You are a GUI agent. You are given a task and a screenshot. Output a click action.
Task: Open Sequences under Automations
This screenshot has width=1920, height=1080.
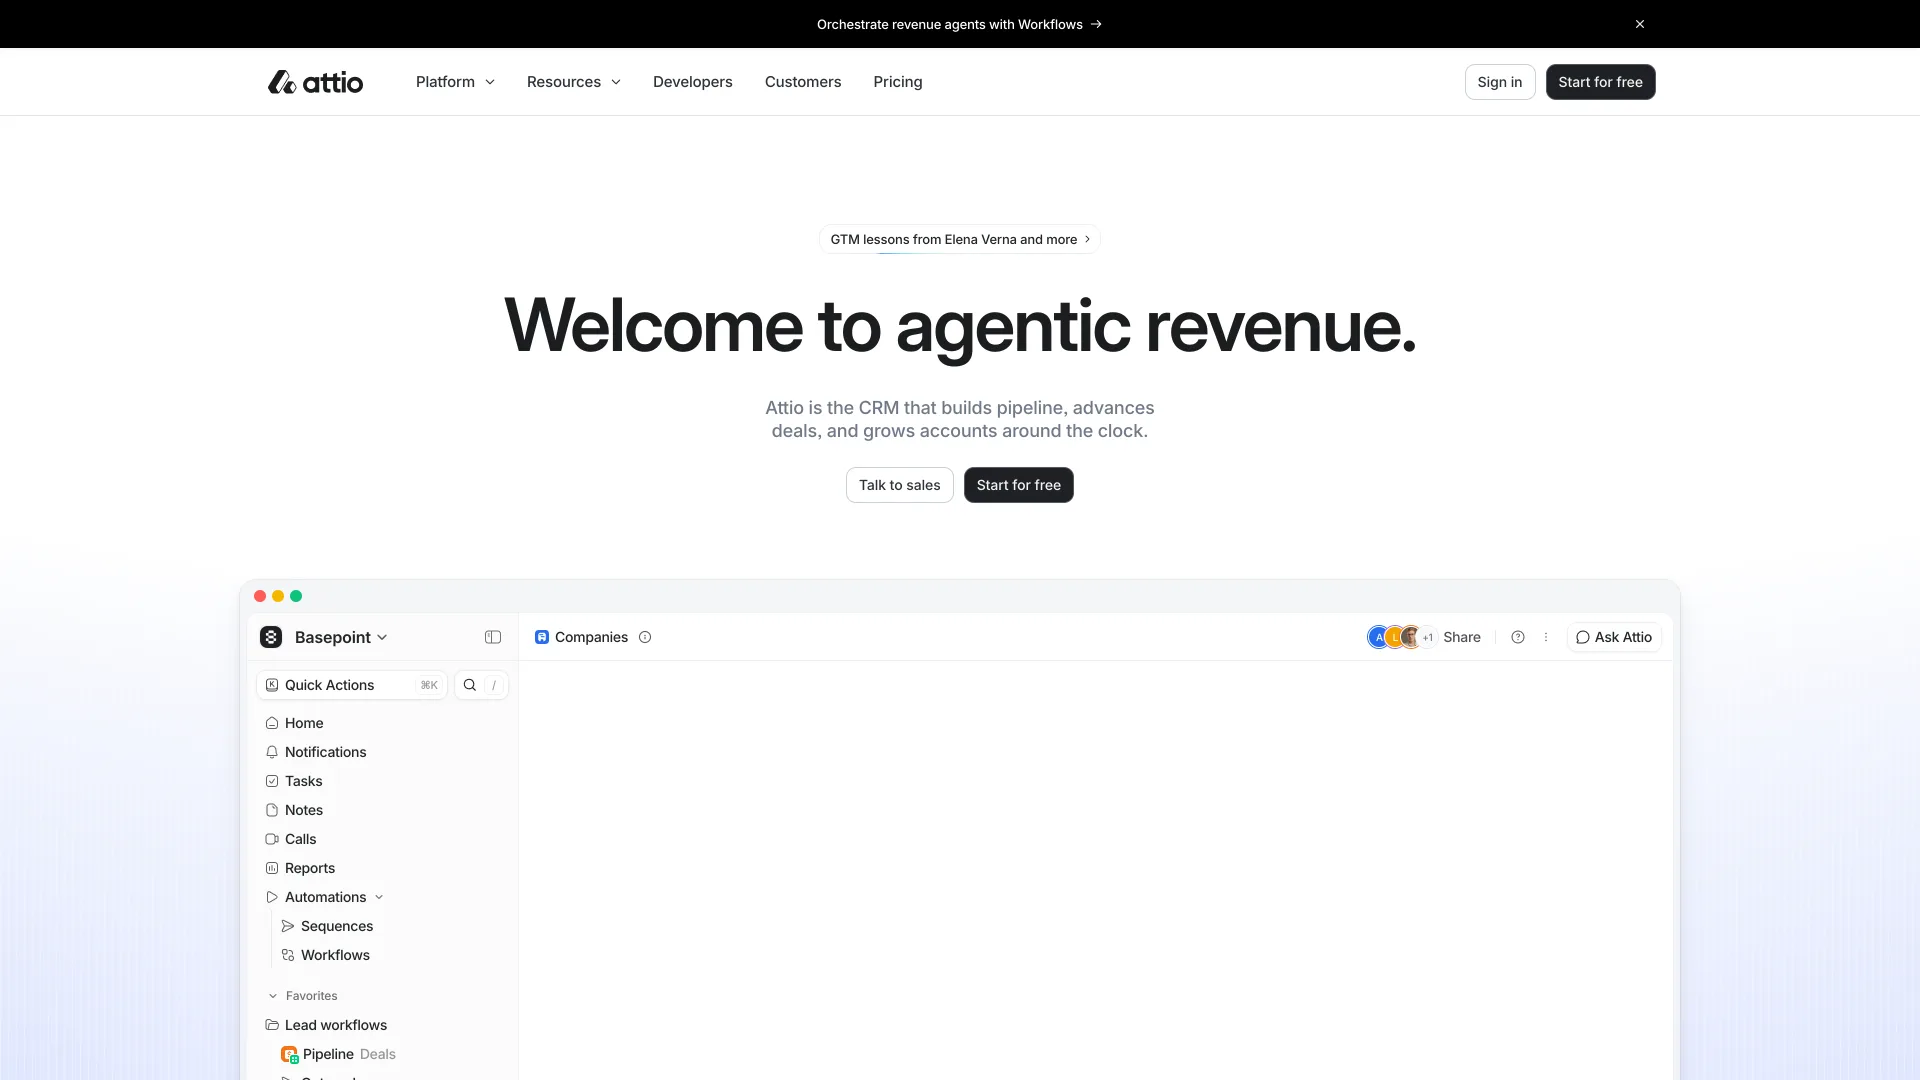tap(328, 926)
